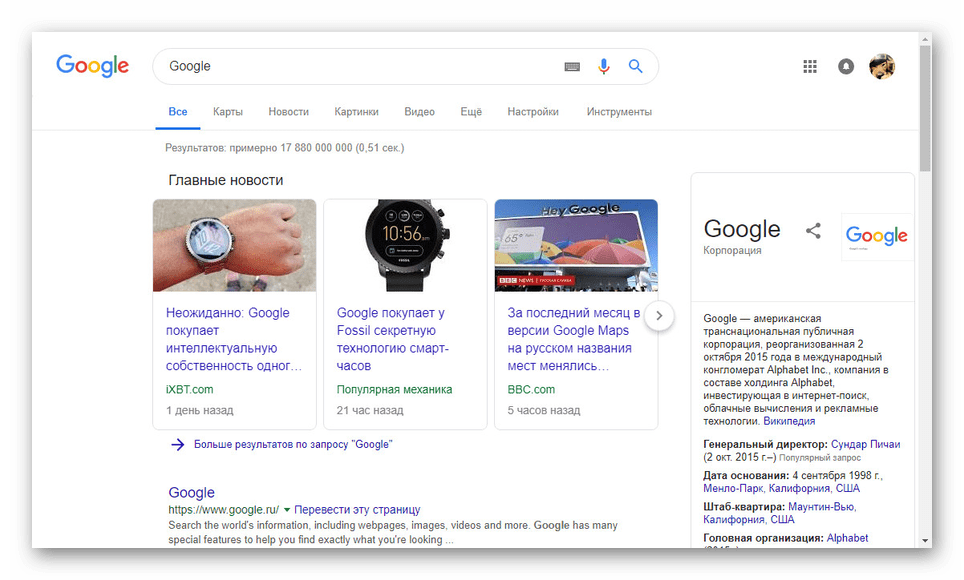Open the account profile avatar
The image size is (964, 580).
[882, 66]
